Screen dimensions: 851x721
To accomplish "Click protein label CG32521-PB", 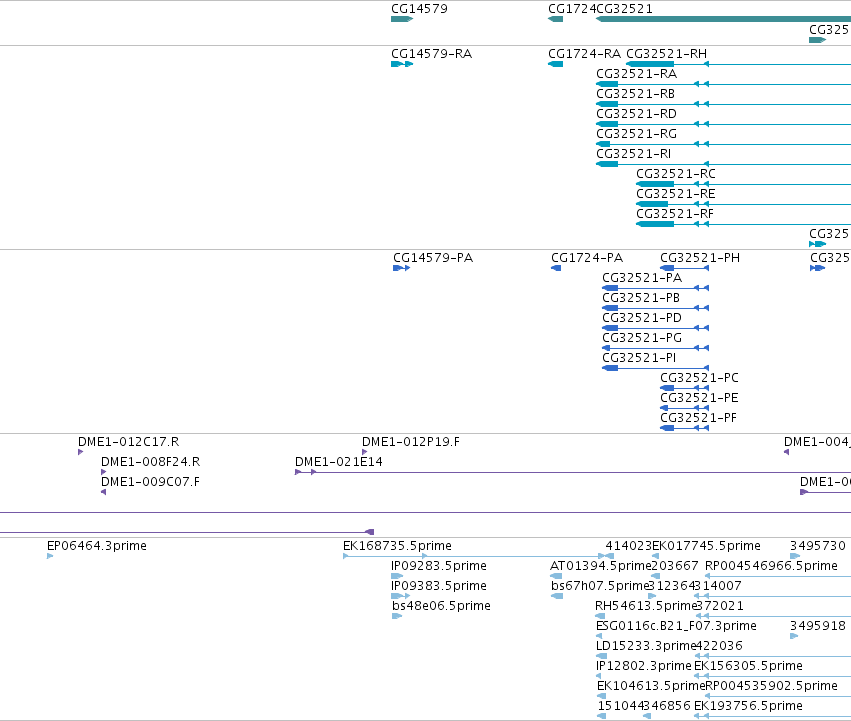I will pos(641,298).
